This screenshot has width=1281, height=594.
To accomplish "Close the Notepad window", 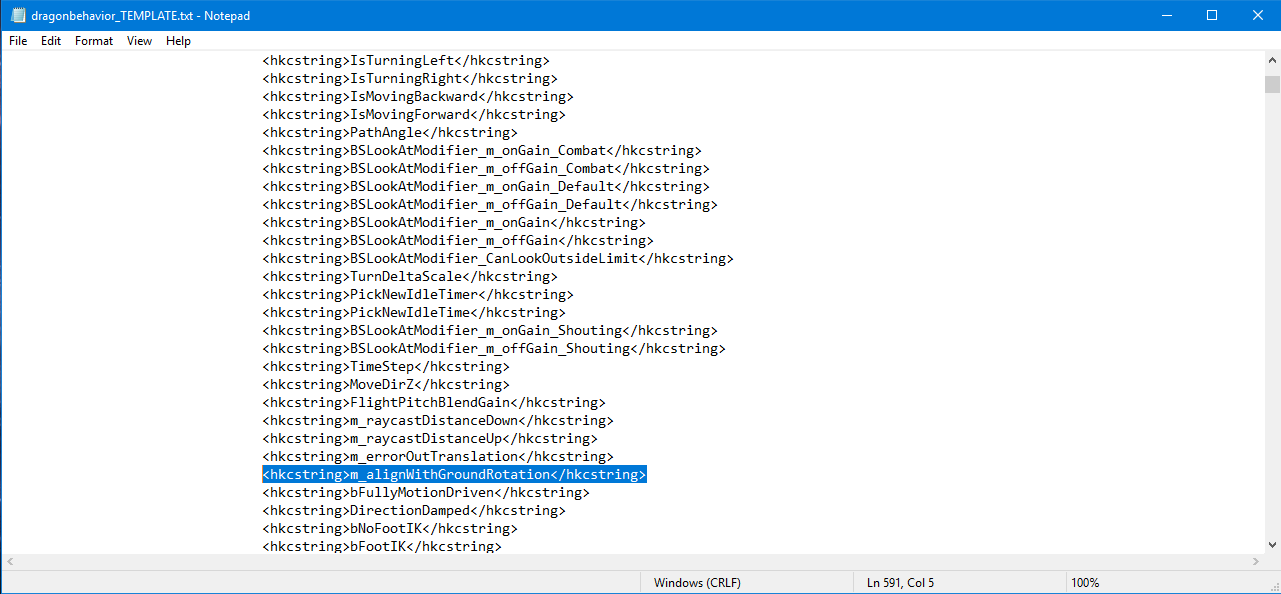I will [x=1257, y=16].
